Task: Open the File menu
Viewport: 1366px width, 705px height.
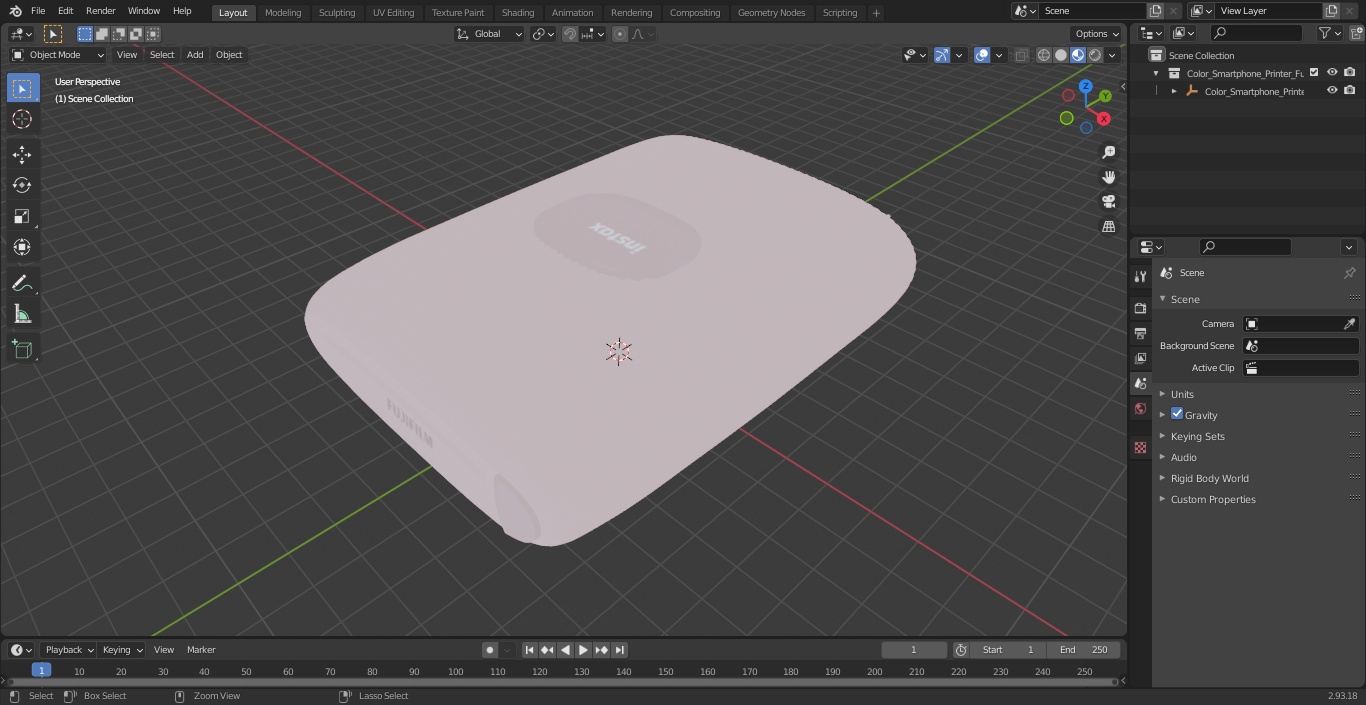Action: tap(38, 11)
